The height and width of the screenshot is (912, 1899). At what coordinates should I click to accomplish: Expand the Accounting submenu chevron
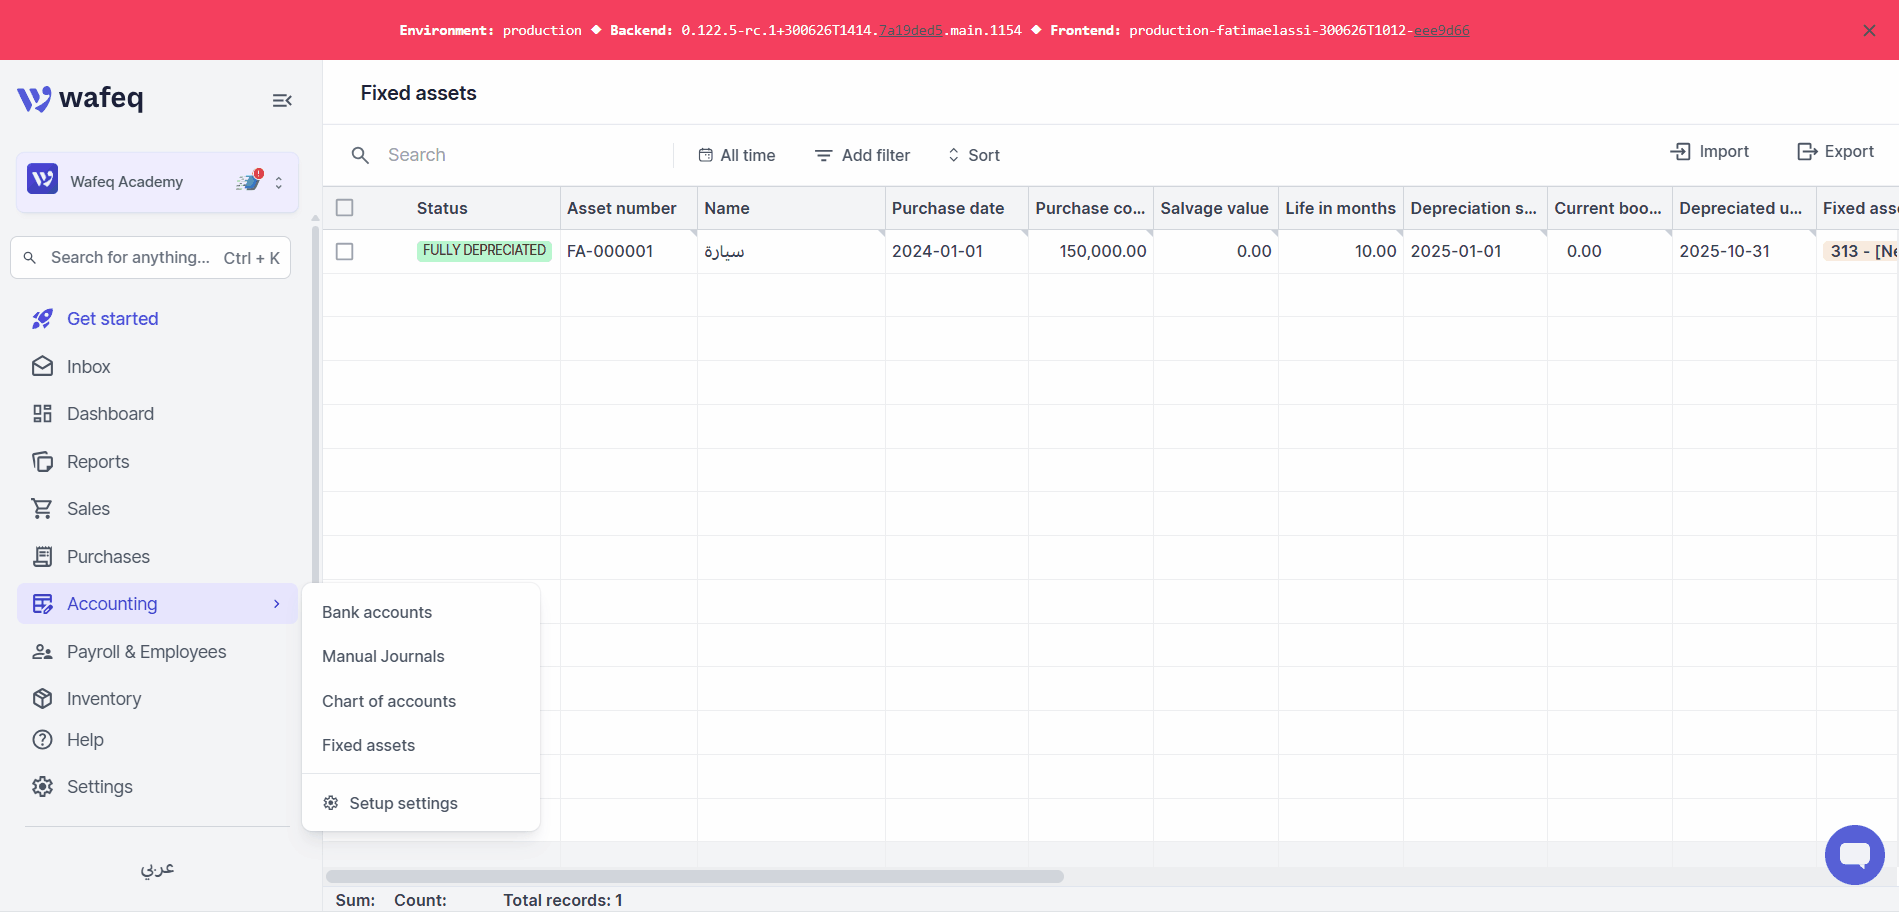(277, 604)
